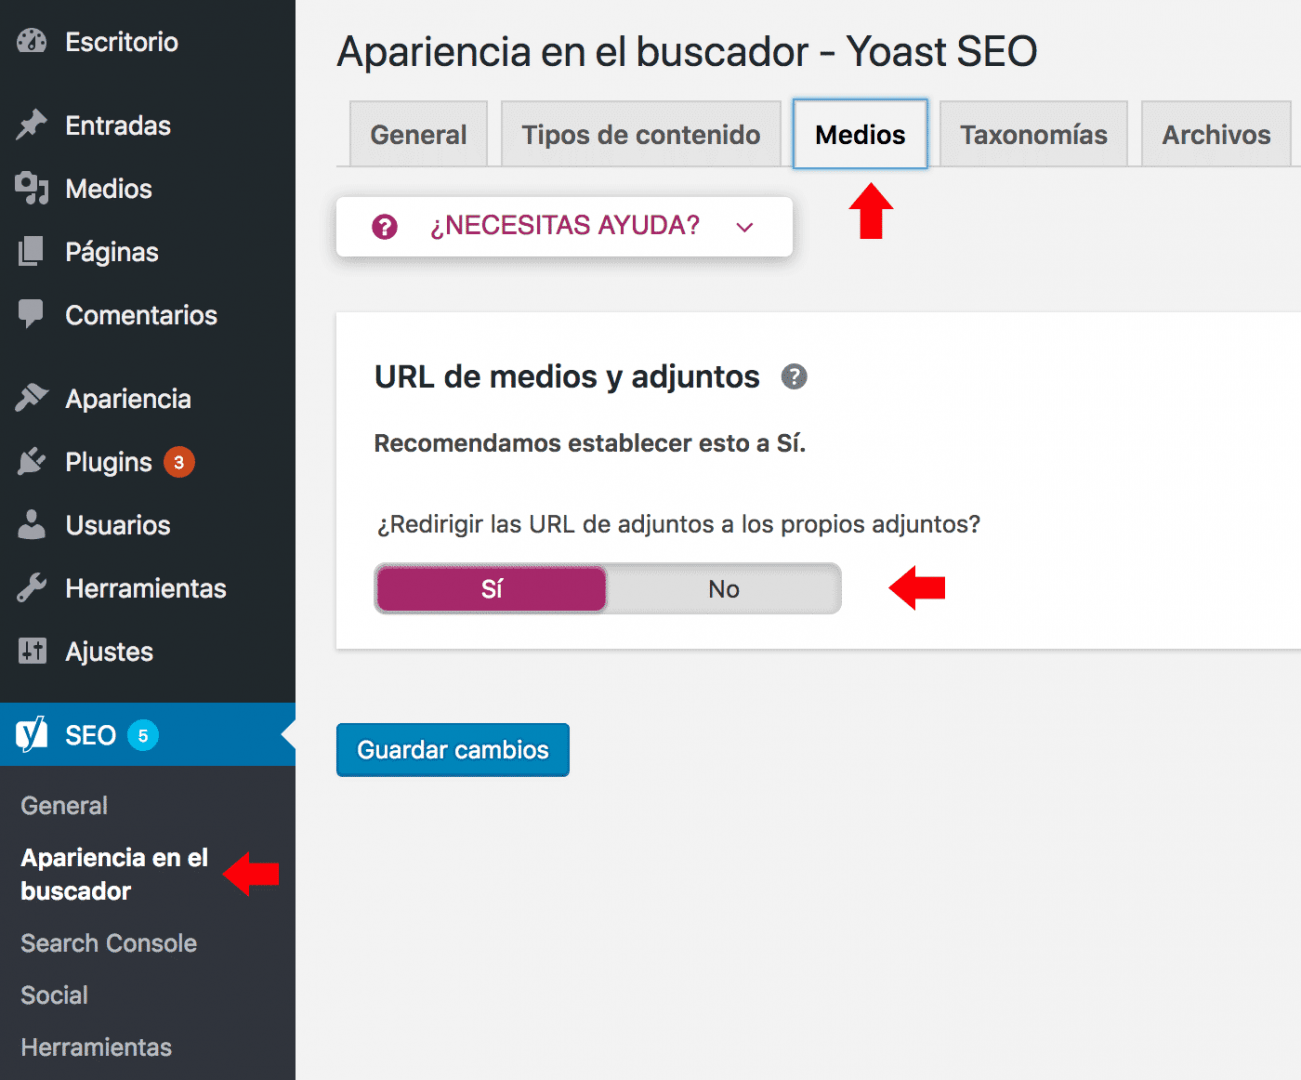Select the Medios tab

(860, 134)
